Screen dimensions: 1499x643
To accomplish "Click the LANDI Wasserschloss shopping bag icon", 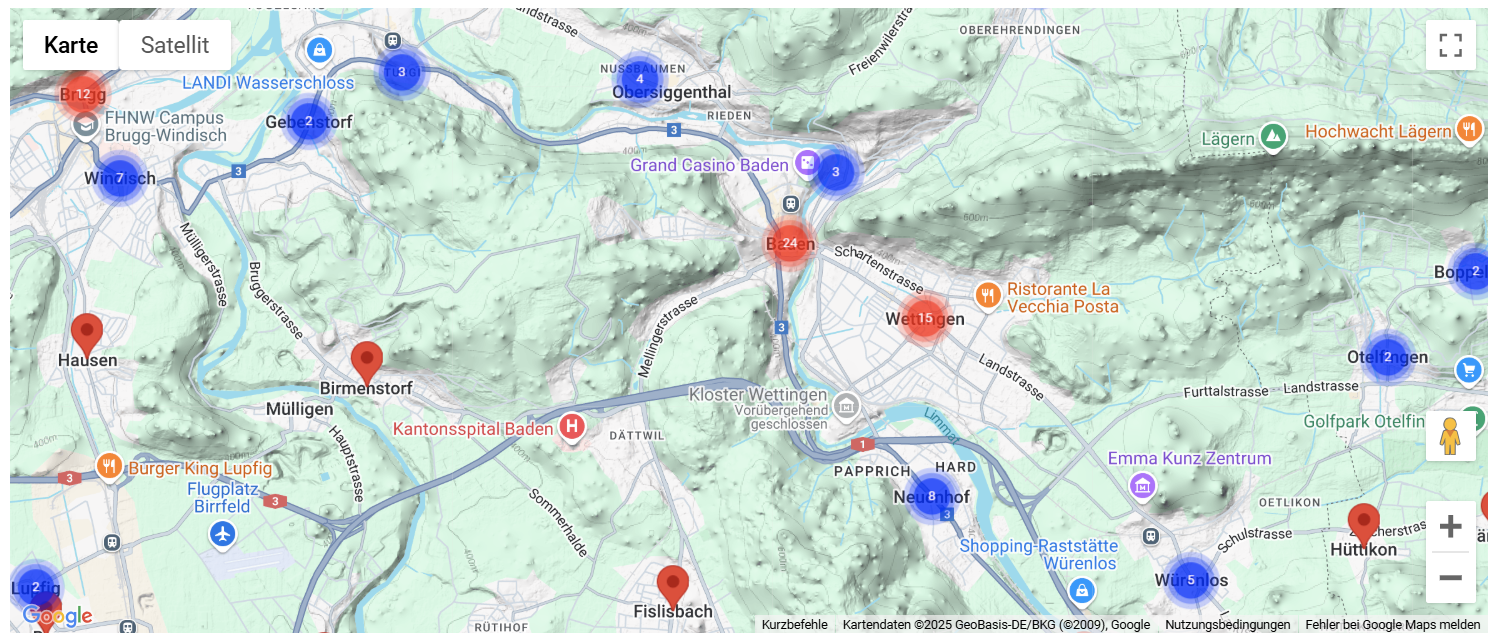I will pyautogui.click(x=319, y=48).
